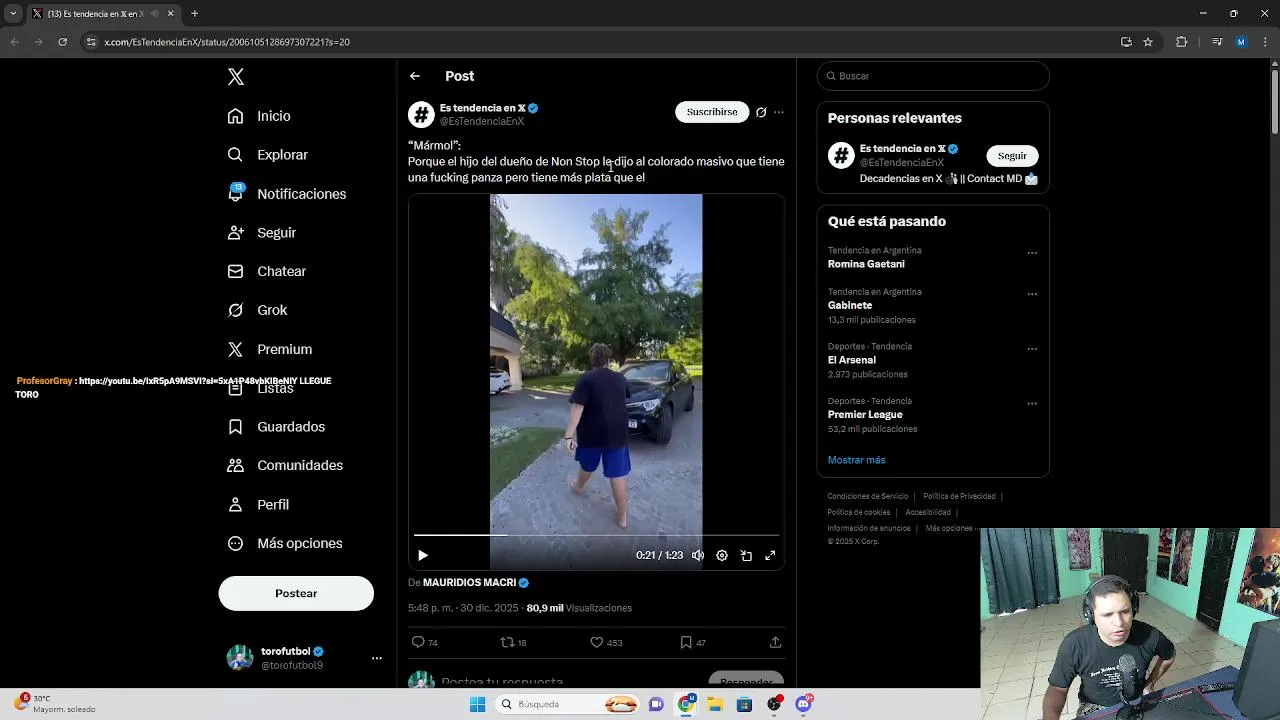Seek along the video progress bar
The image size is (1280, 720).
(x=596, y=535)
